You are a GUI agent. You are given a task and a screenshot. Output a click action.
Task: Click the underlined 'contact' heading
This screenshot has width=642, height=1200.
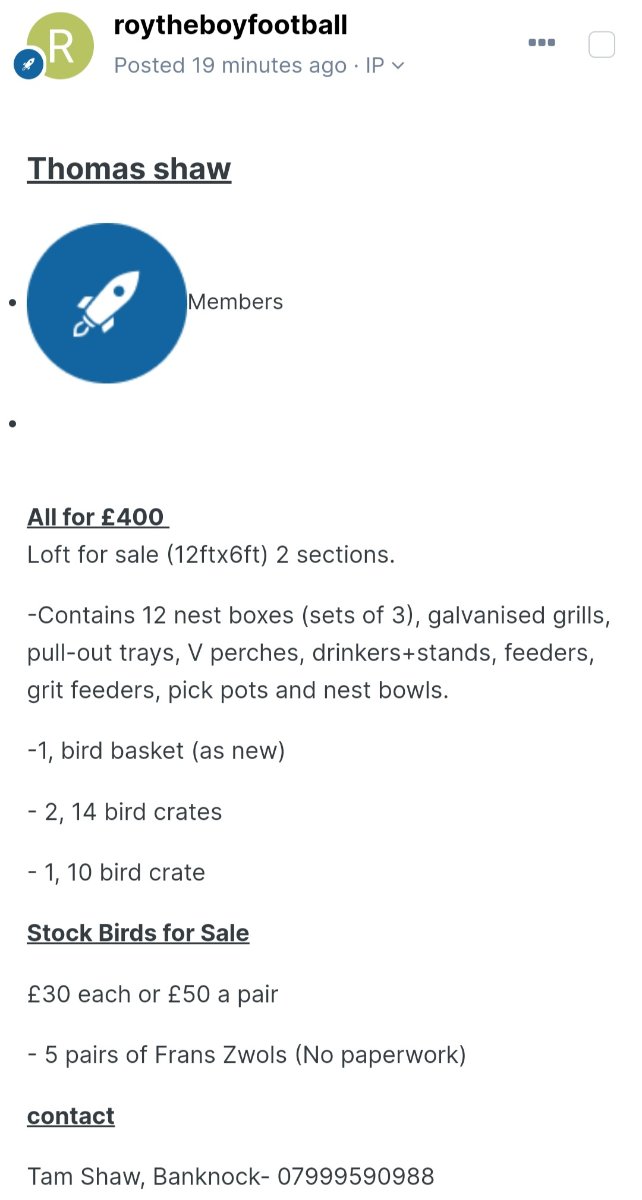pos(71,1116)
